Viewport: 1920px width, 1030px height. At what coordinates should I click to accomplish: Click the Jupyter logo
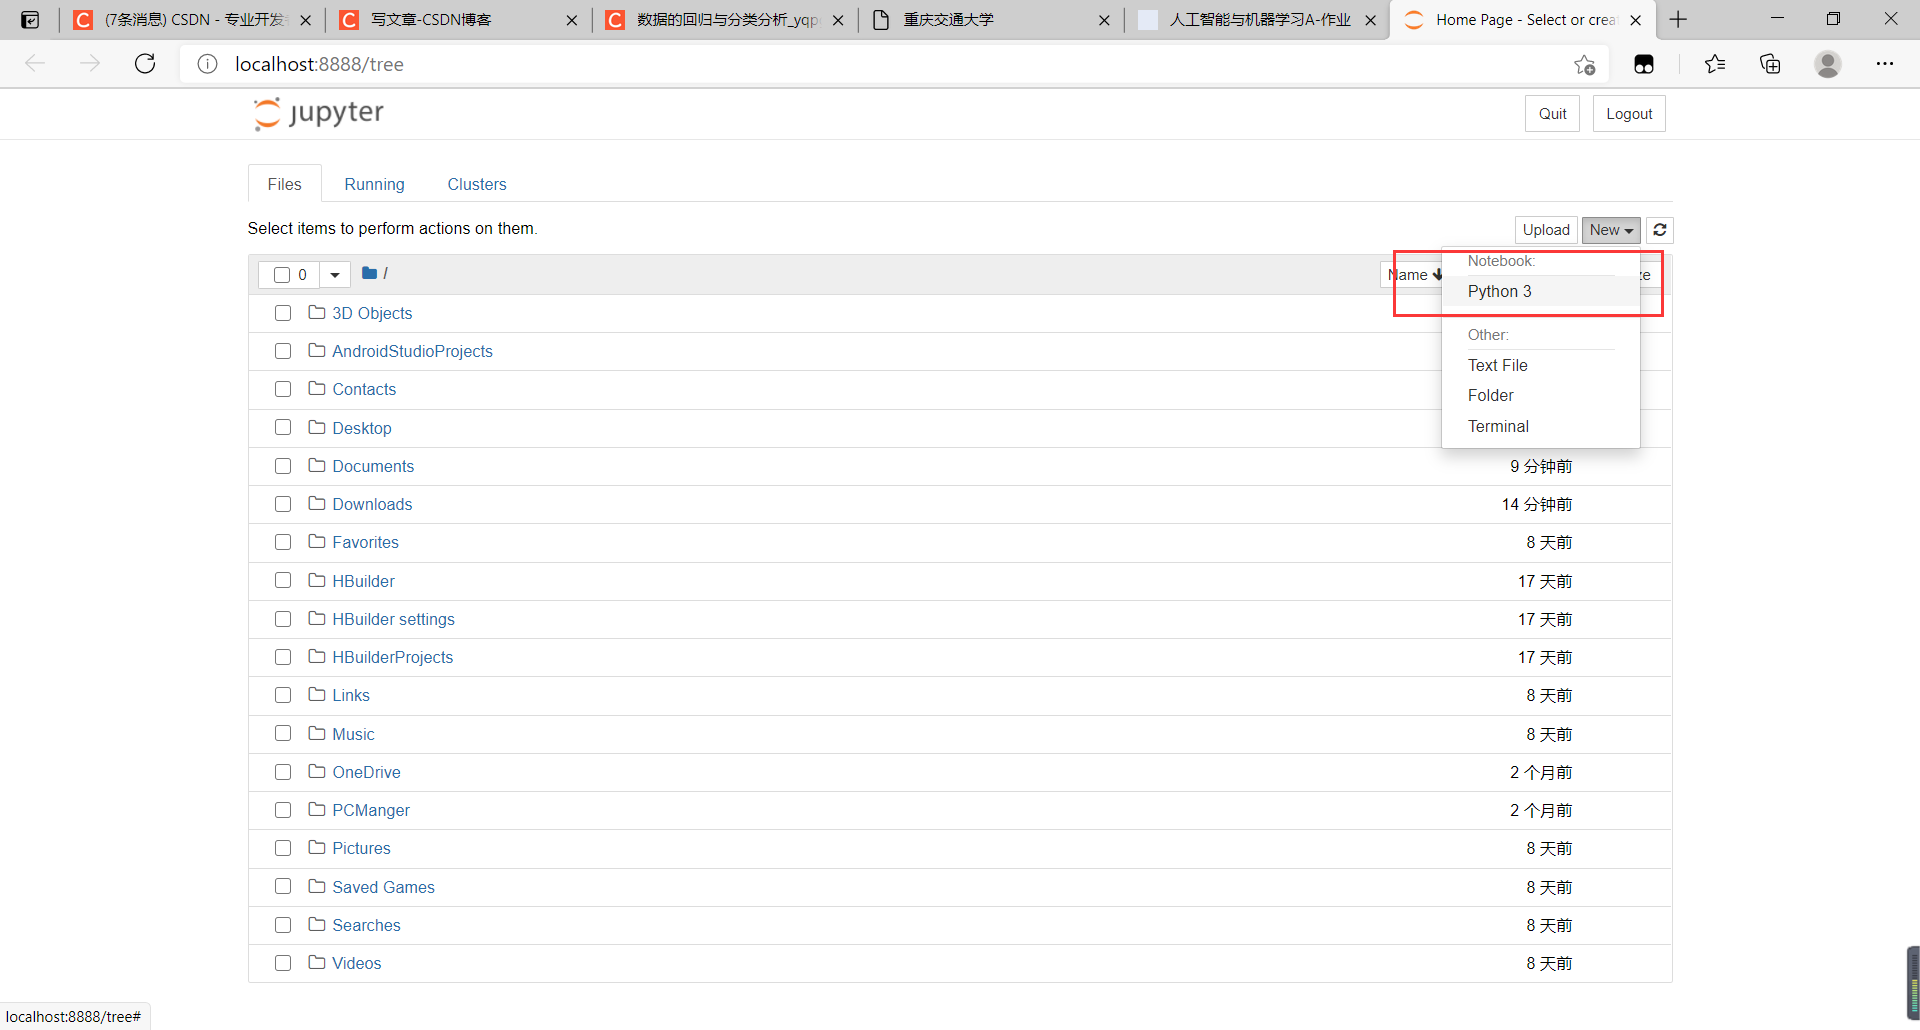(319, 113)
